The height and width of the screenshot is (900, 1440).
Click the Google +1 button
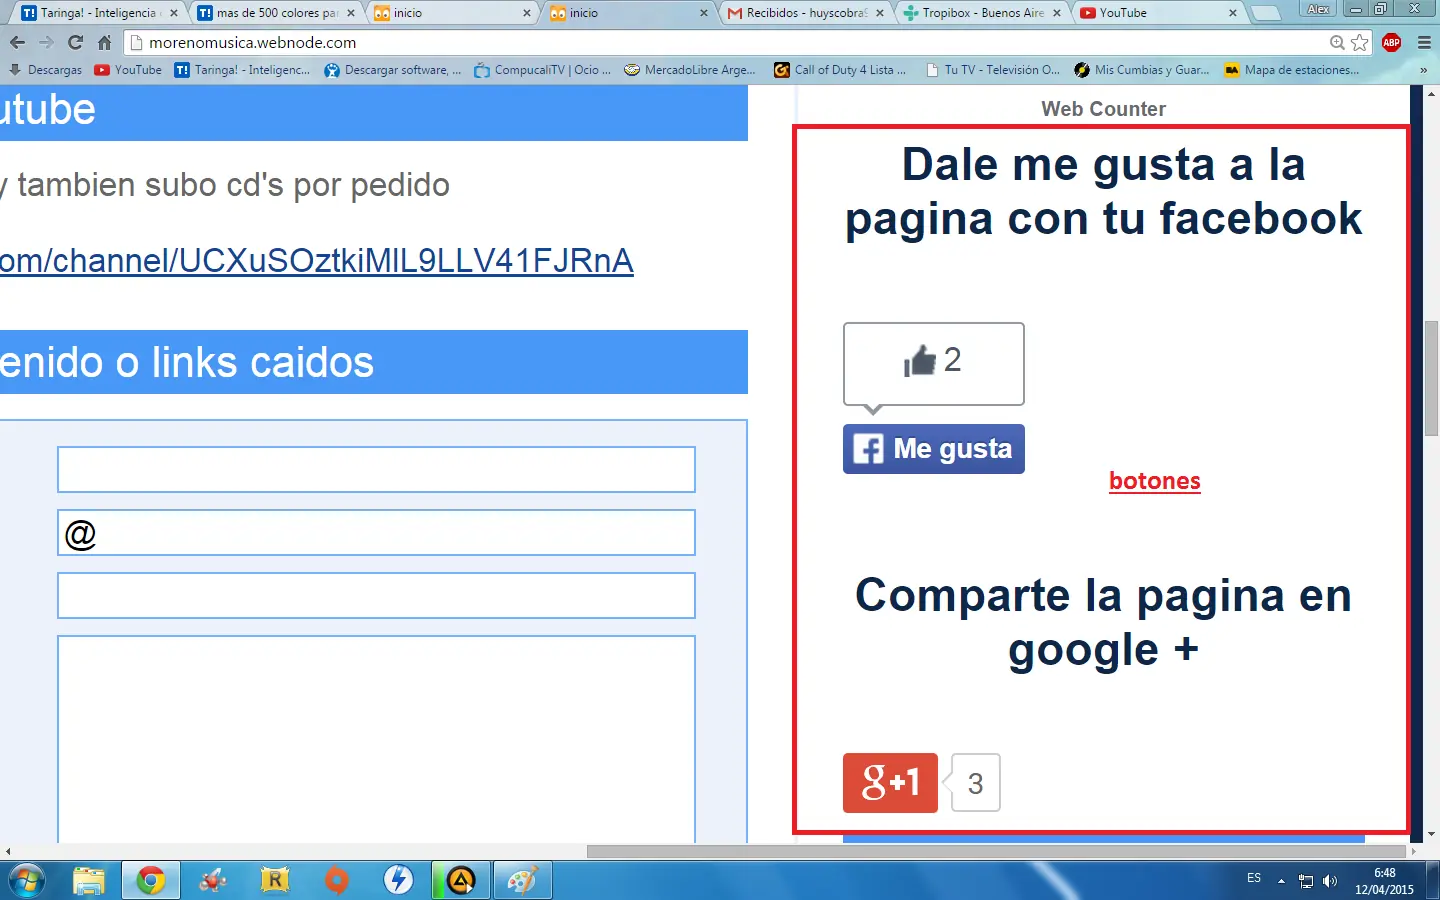tap(890, 783)
